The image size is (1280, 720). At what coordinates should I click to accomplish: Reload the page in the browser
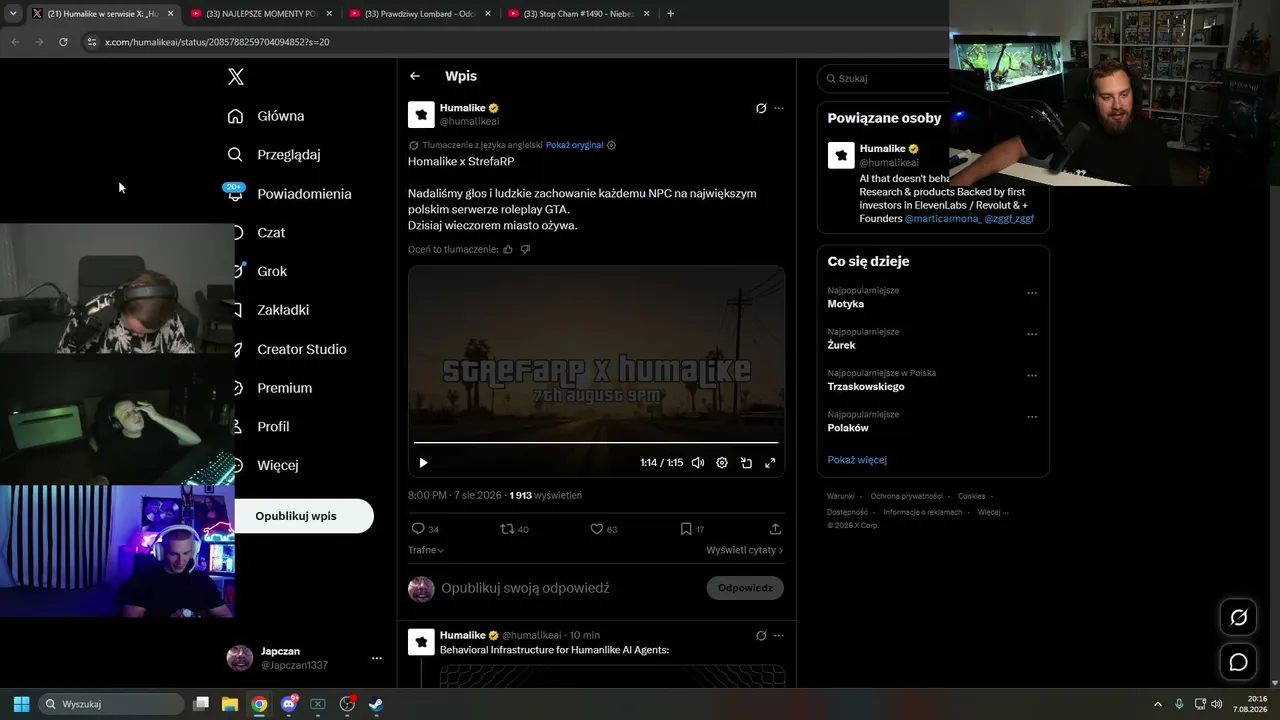coord(63,42)
